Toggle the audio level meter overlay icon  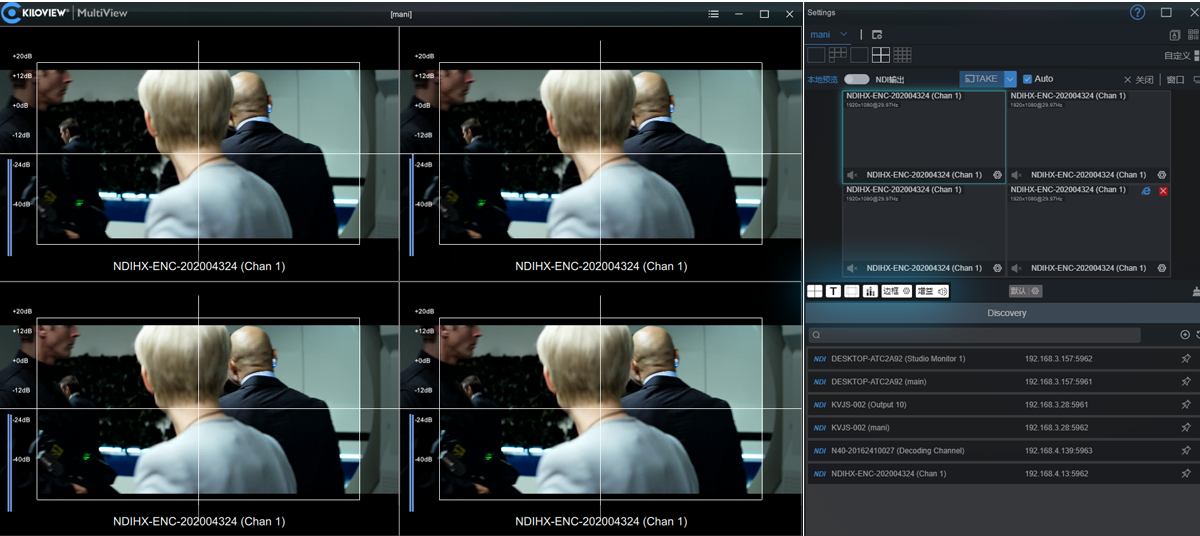tap(869, 291)
